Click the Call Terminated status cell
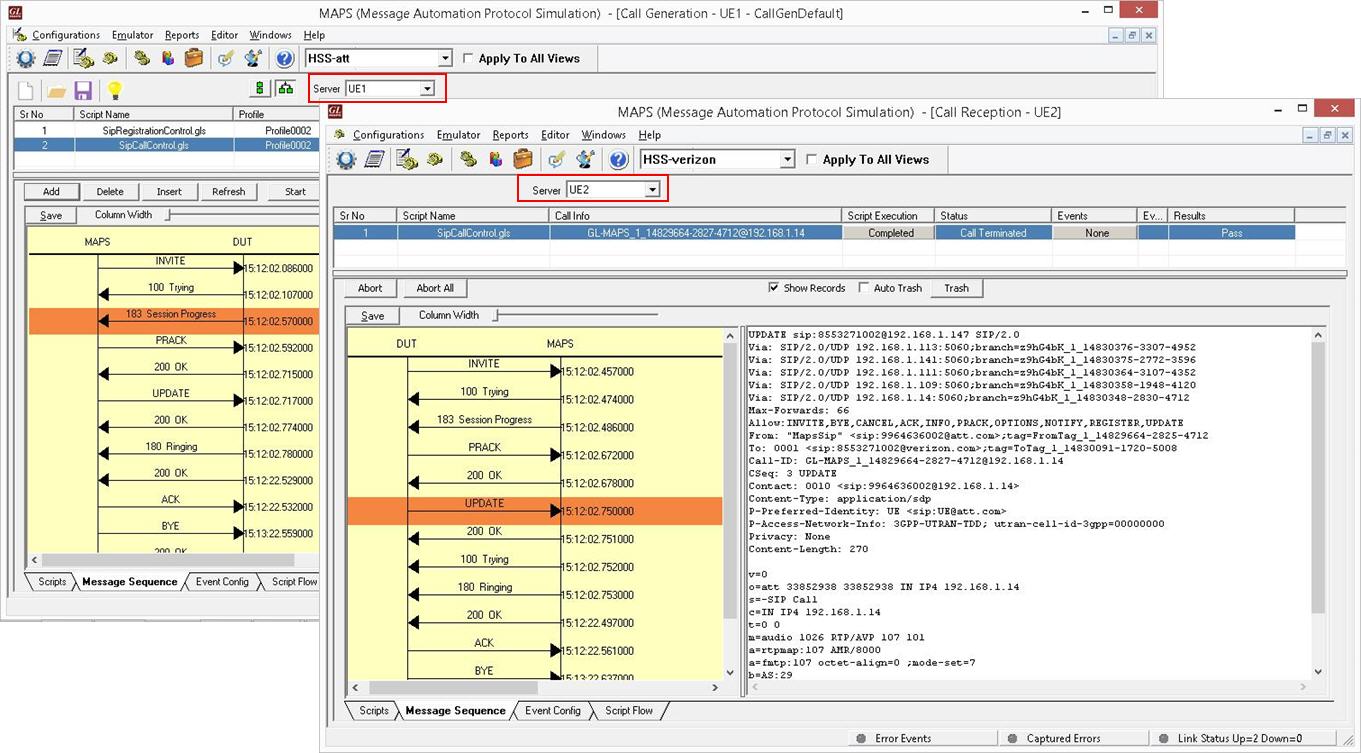This screenshot has width=1361, height=753. 993,233
